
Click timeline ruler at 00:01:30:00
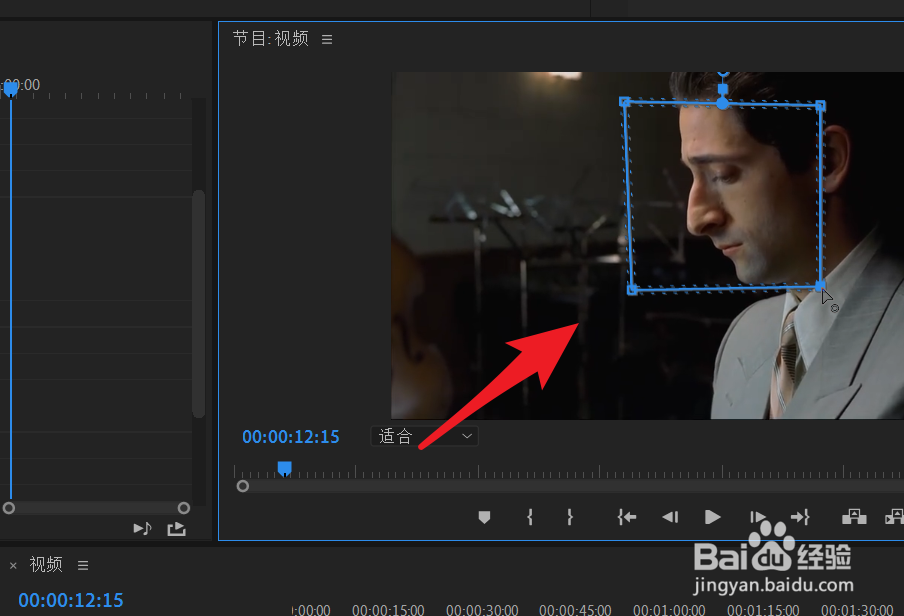click(857, 610)
